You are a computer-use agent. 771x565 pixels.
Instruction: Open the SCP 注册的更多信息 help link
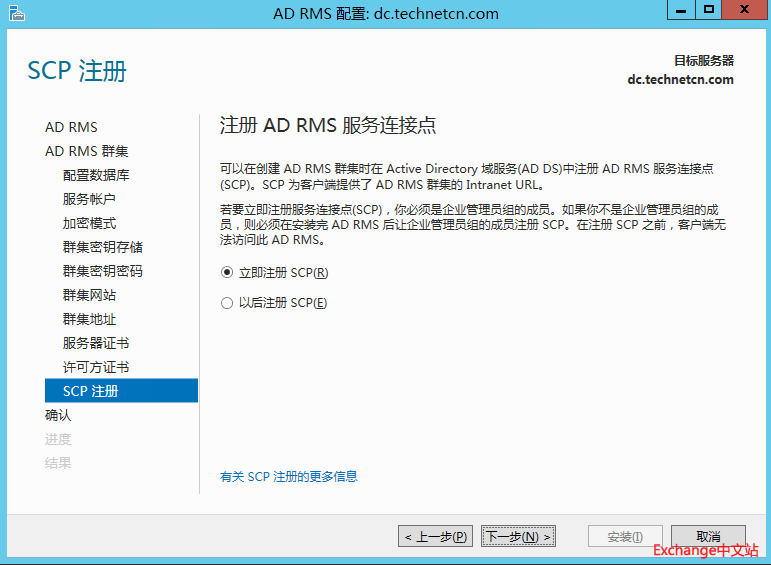click(x=288, y=477)
